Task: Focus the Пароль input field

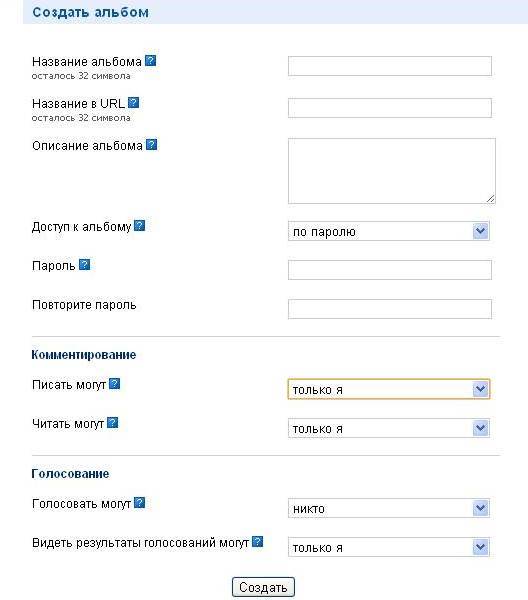Action: [390, 270]
